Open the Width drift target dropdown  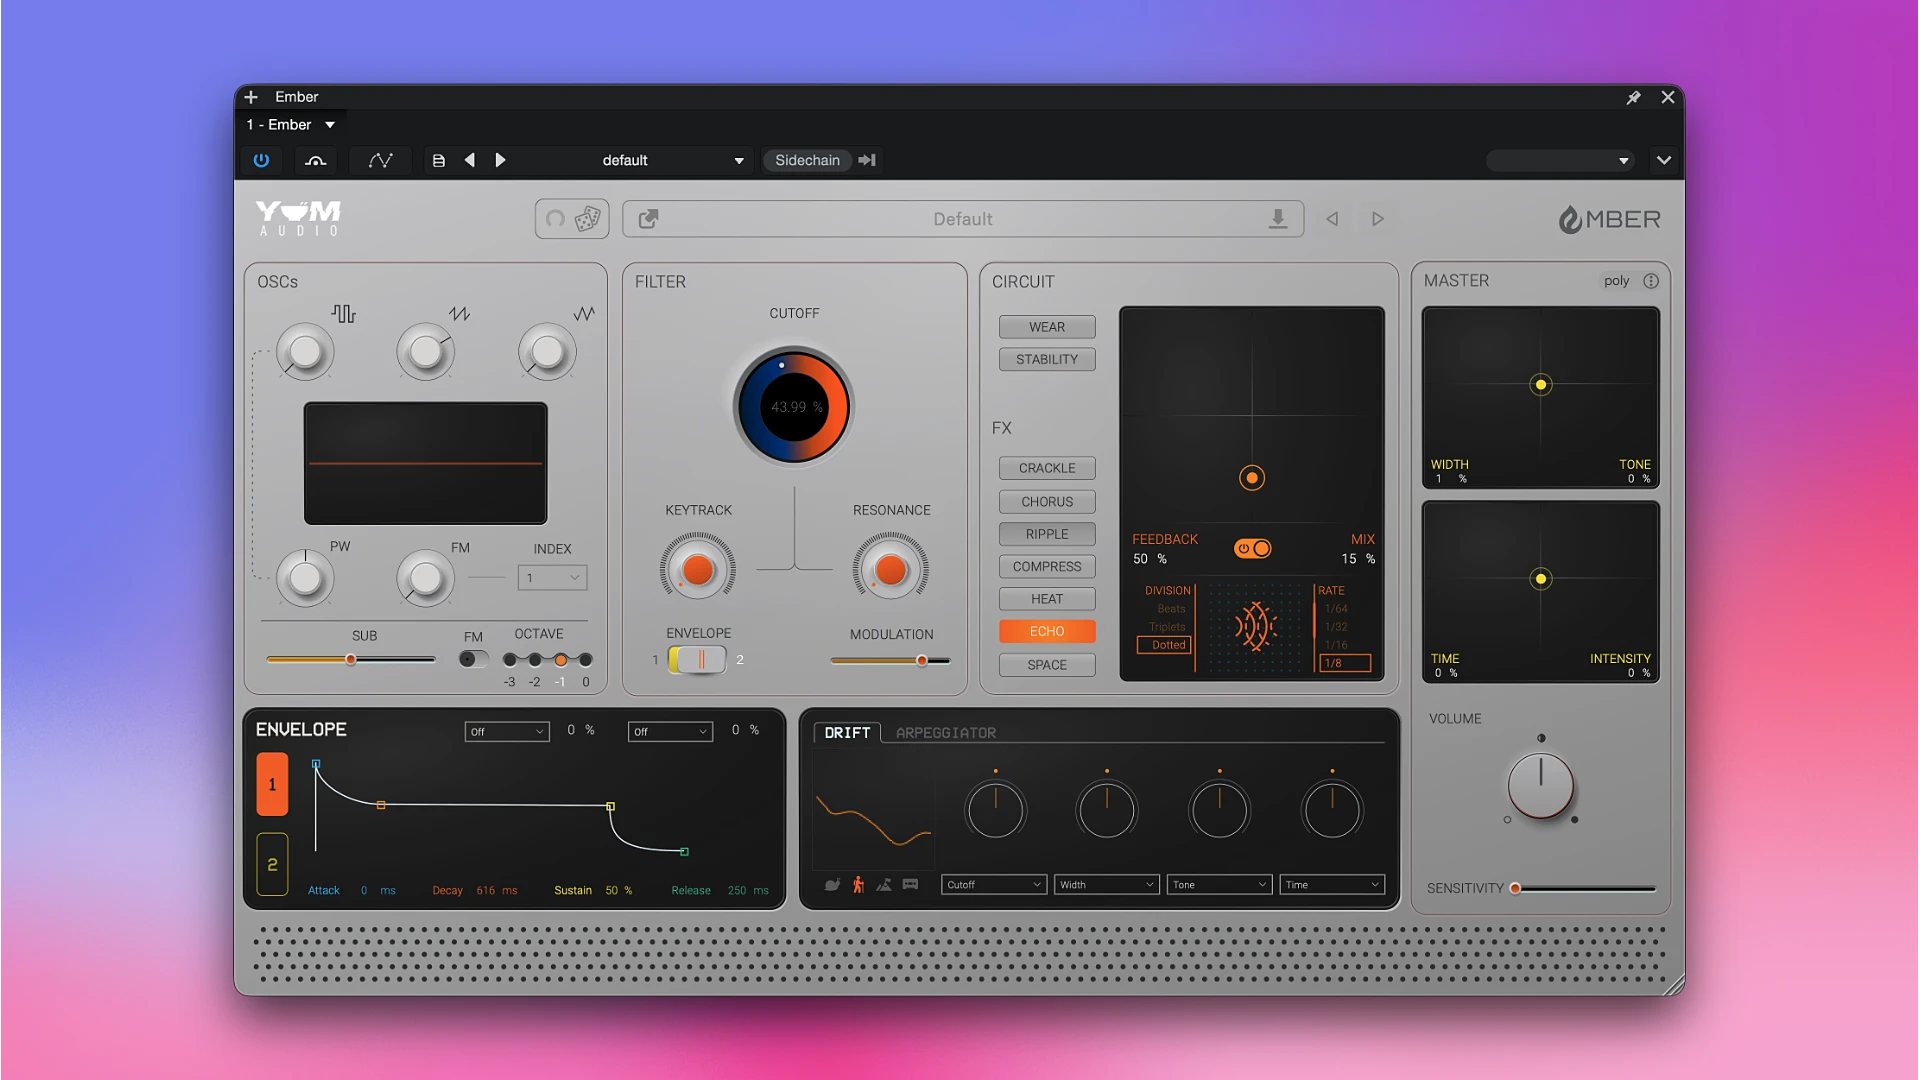click(1106, 884)
